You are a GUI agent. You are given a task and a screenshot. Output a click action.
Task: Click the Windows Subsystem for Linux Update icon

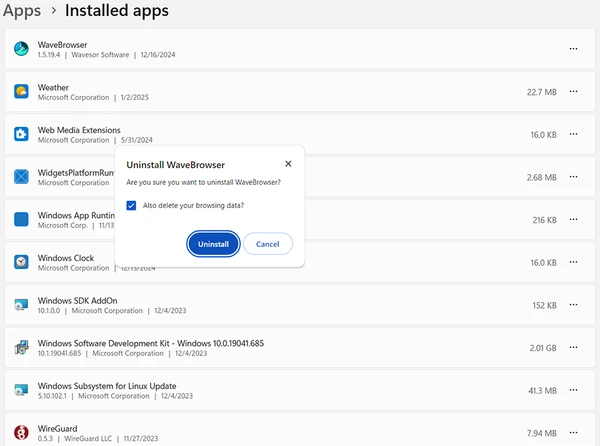tap(21, 390)
